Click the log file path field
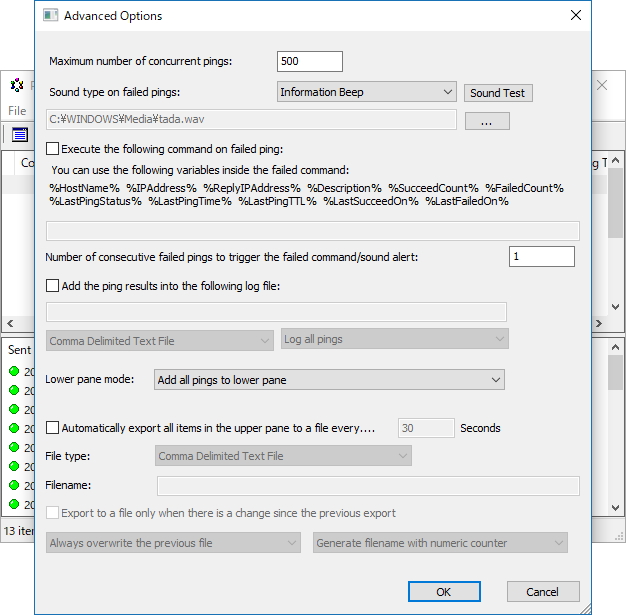 pos(276,312)
